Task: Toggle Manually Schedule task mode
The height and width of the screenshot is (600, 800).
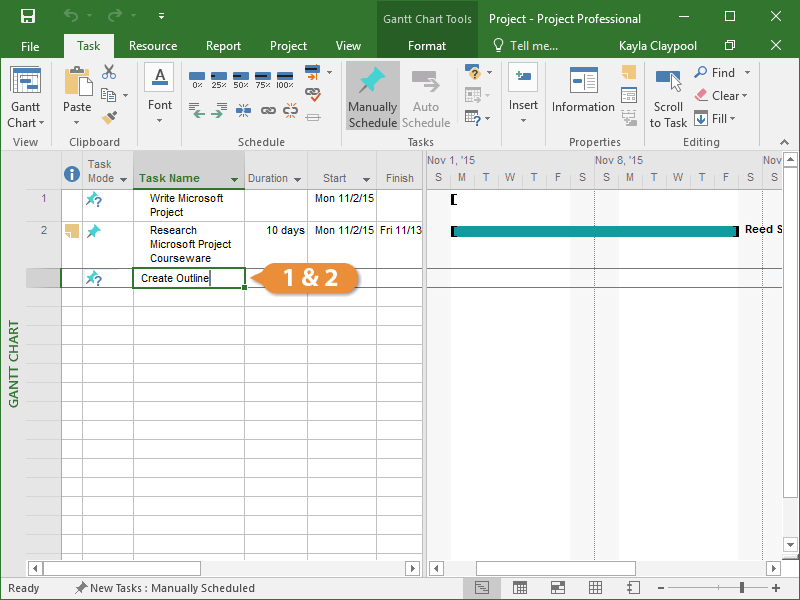Action: pyautogui.click(x=372, y=98)
